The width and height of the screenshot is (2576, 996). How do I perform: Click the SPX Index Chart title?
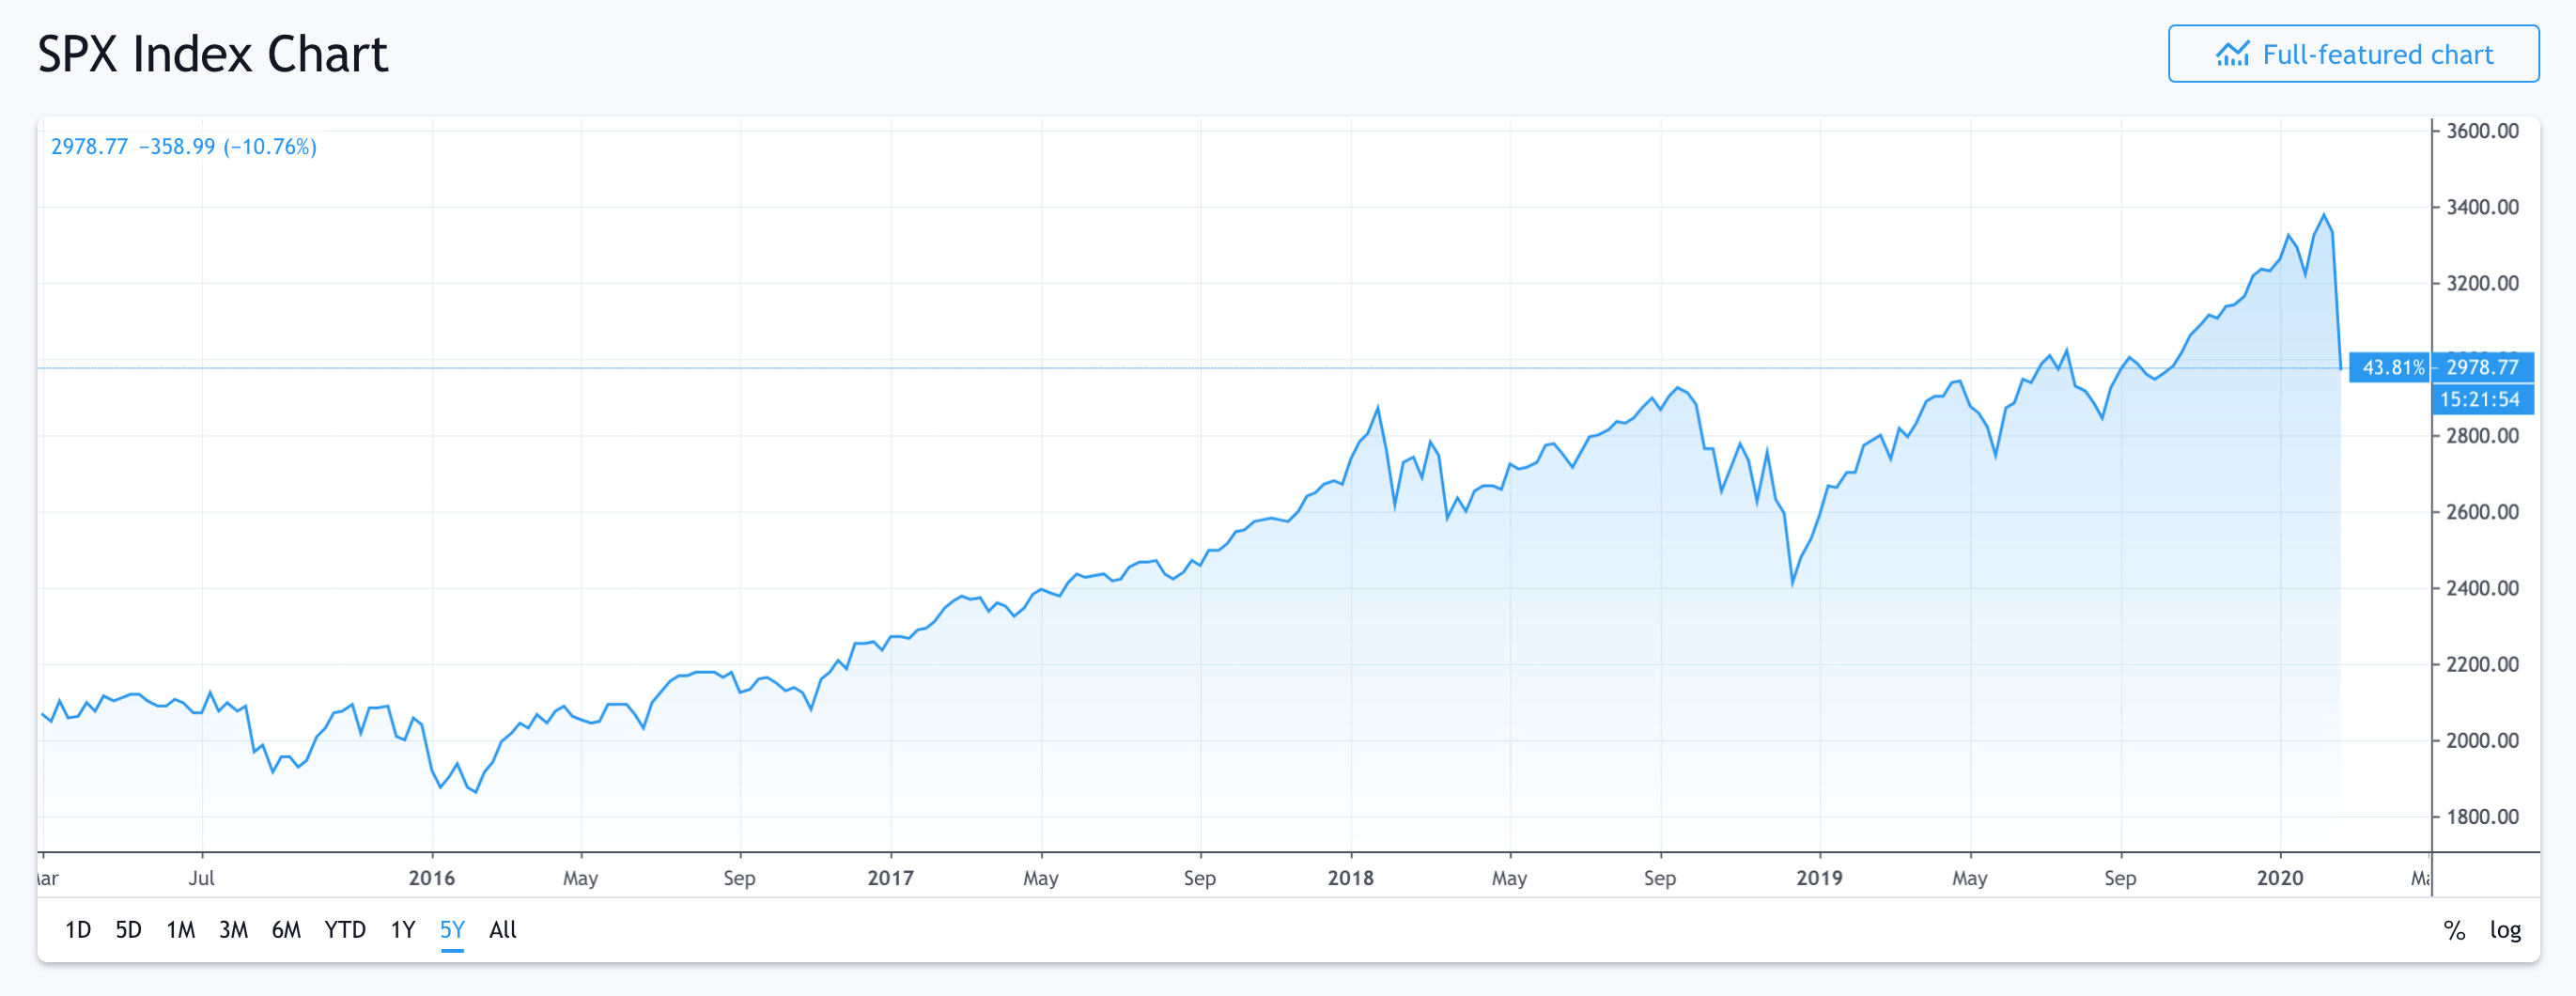coord(212,54)
